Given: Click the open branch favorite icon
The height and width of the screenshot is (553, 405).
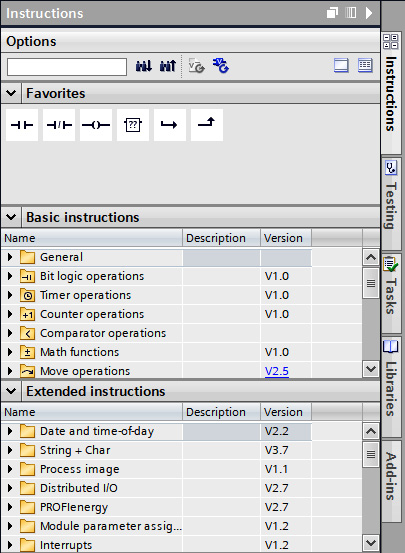Looking at the screenshot, I should (x=170, y=125).
